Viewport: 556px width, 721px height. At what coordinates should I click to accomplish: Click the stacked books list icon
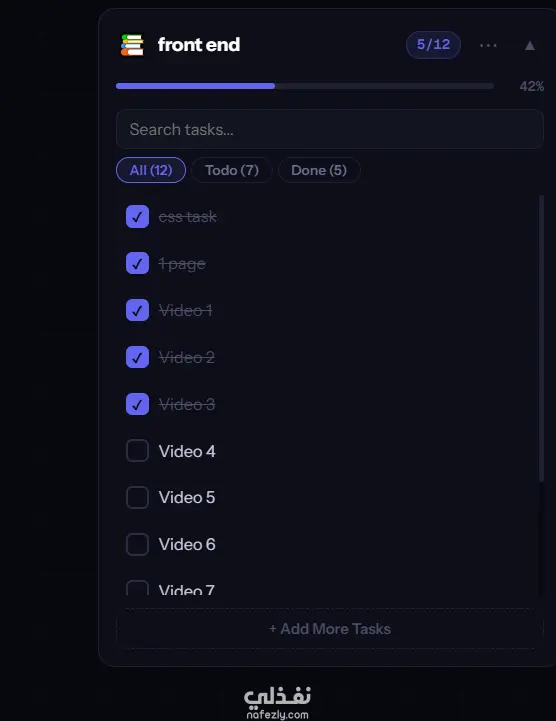(x=132, y=45)
